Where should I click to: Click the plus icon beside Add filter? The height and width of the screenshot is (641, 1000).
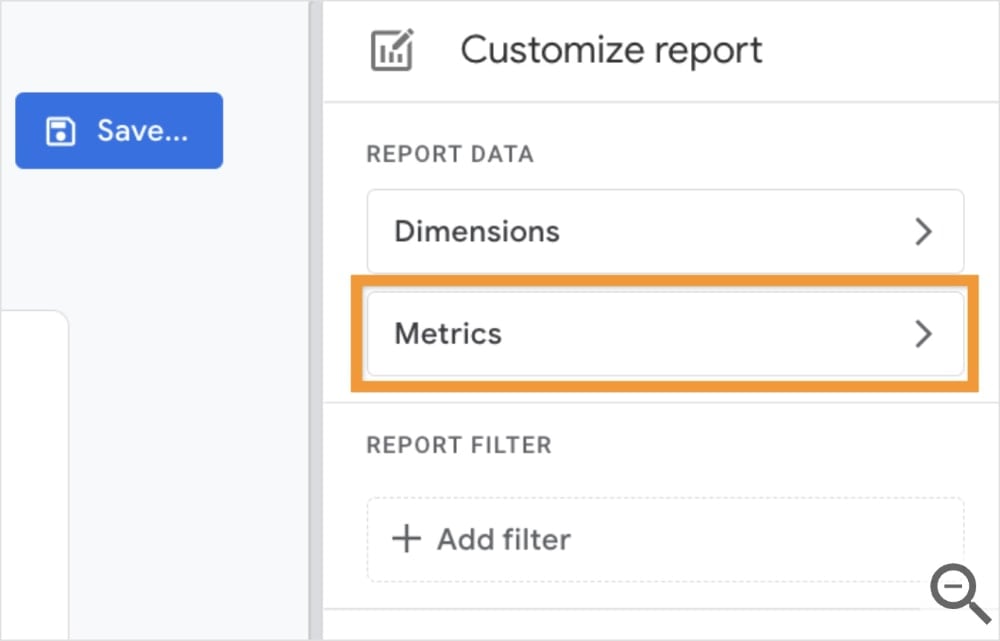point(406,539)
